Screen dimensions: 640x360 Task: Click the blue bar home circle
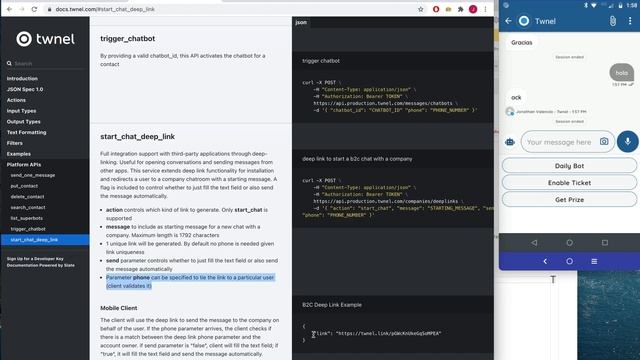coord(569,261)
